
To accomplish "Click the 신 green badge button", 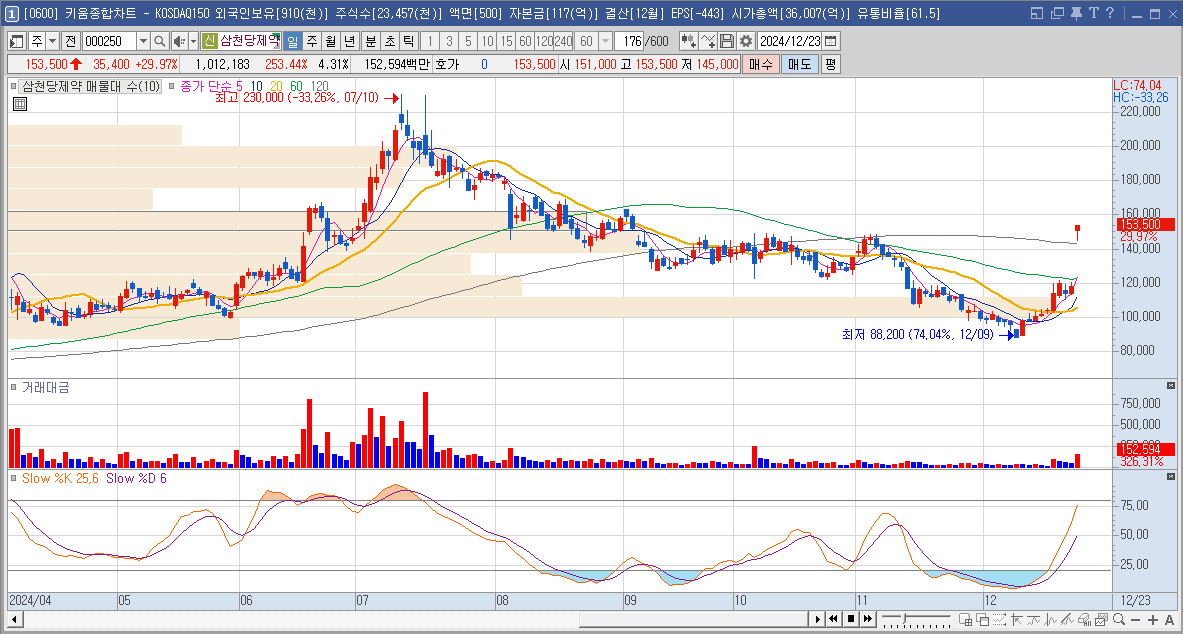I will pyautogui.click(x=210, y=41).
